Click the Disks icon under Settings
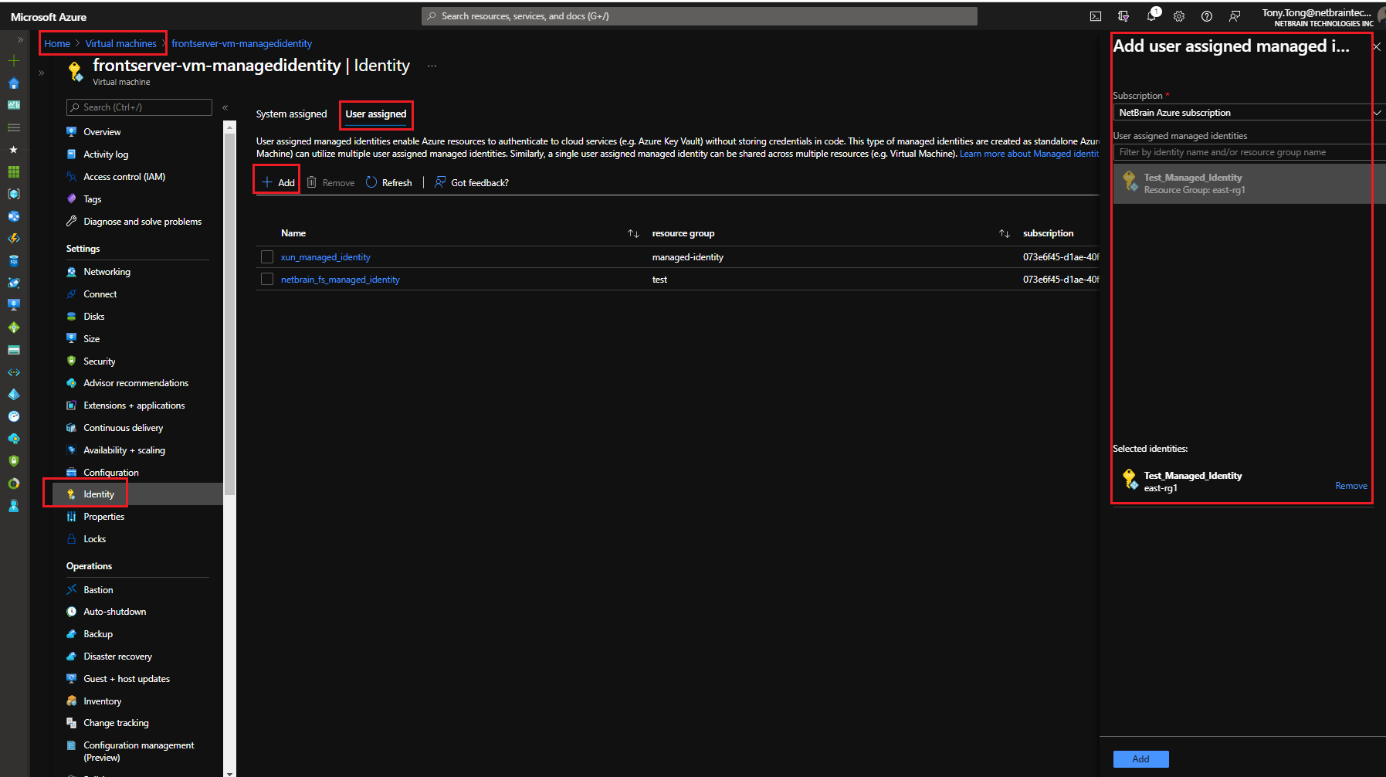The height and width of the screenshot is (777, 1386). (x=71, y=316)
